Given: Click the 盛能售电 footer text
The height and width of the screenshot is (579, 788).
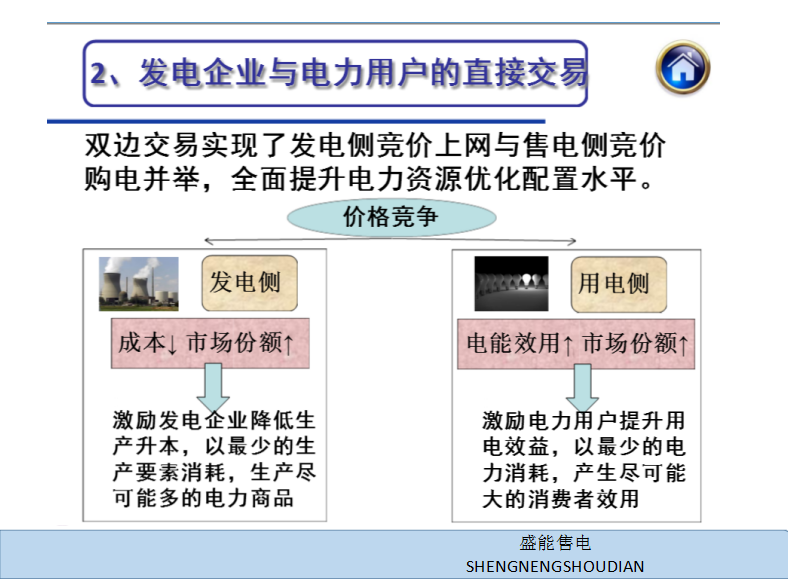Looking at the screenshot, I should 555,543.
